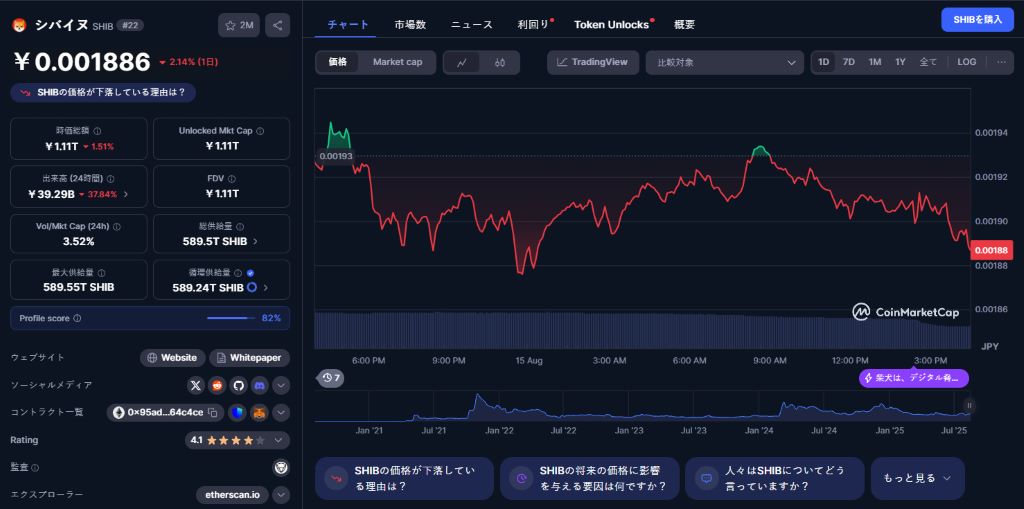Show info for 出来高 (24時間)

pyautogui.click(x=110, y=178)
